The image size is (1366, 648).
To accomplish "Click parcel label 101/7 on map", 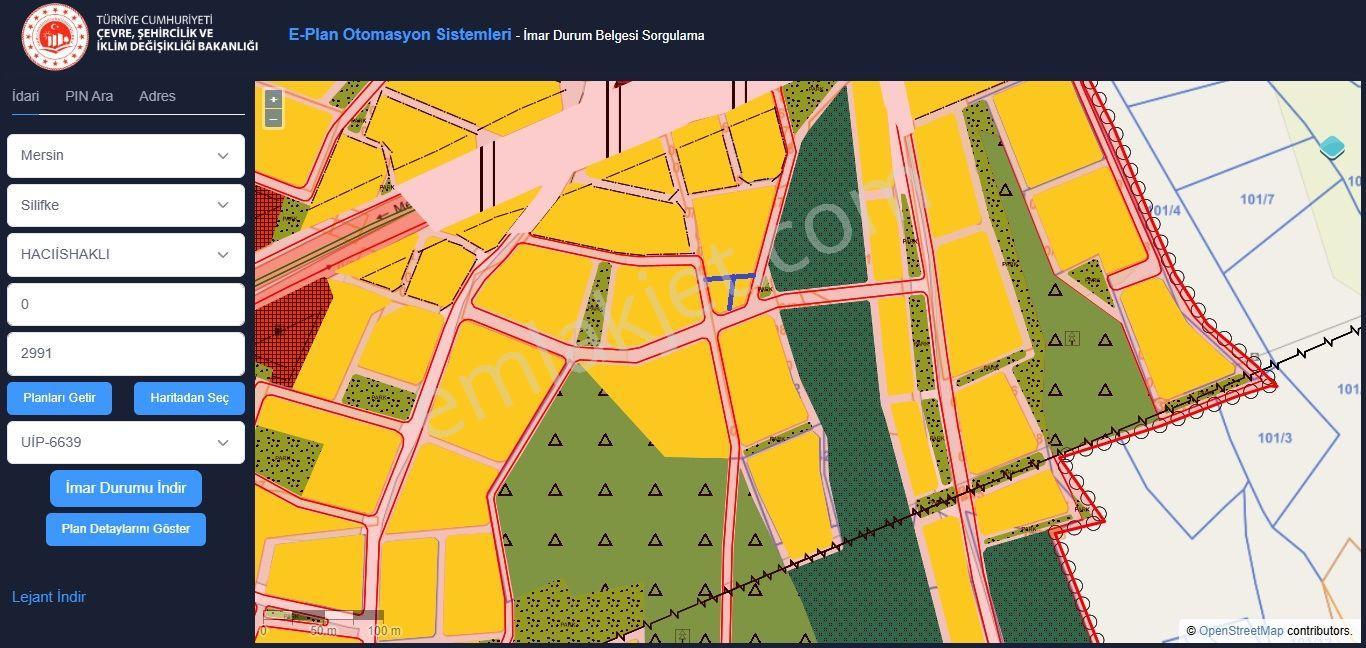I will pyautogui.click(x=1257, y=199).
